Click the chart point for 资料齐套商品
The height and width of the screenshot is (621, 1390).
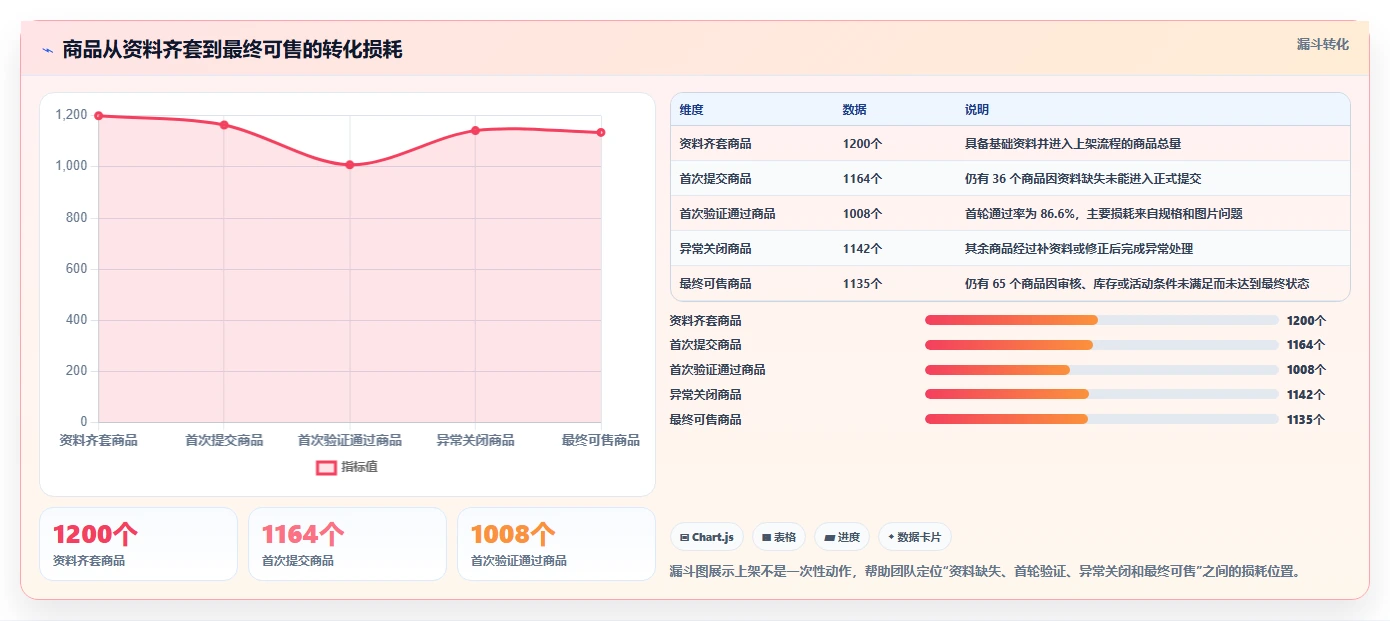(99, 116)
